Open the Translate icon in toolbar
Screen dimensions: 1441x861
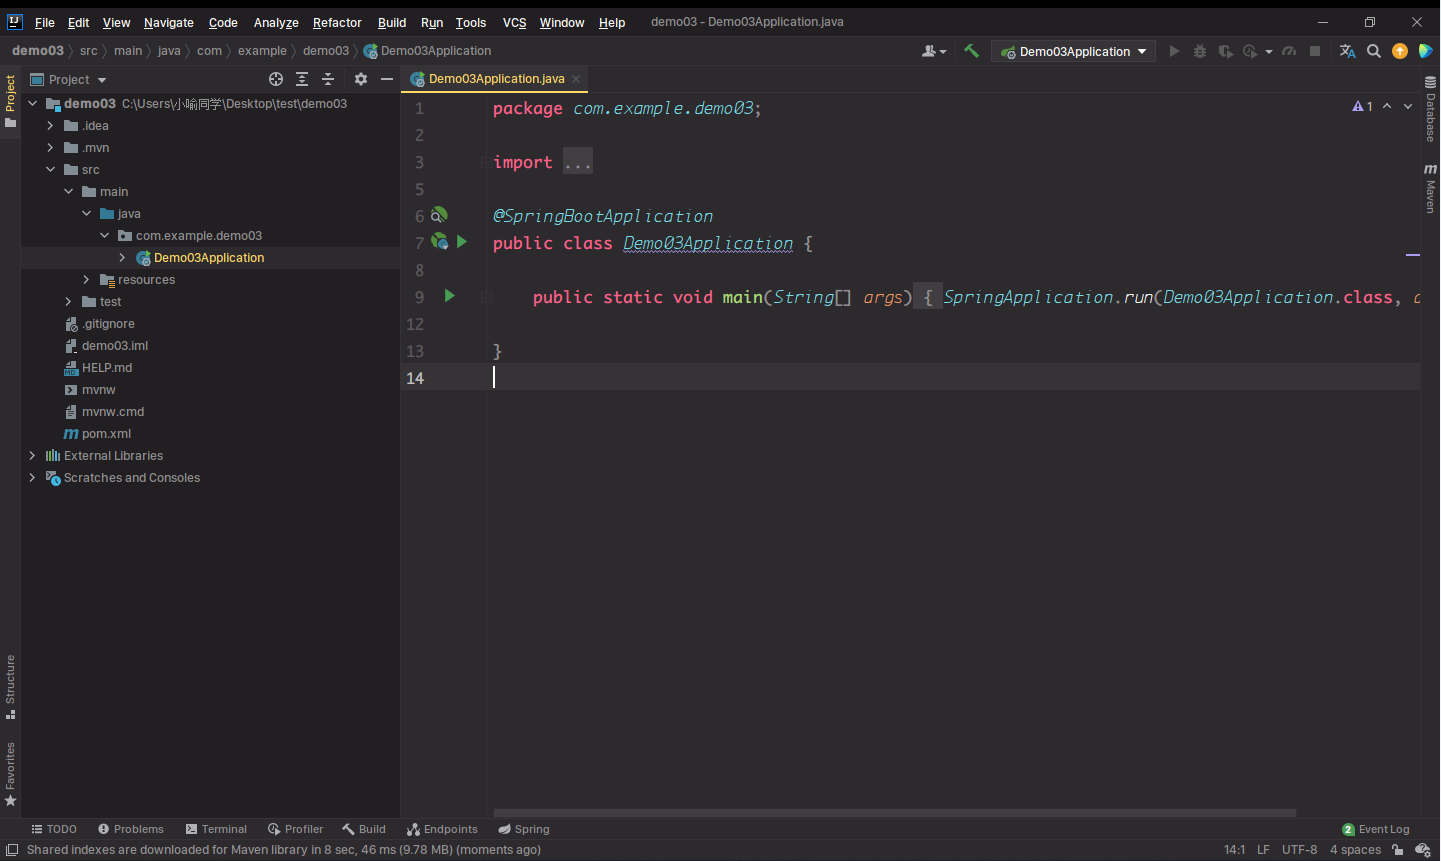pyautogui.click(x=1348, y=51)
